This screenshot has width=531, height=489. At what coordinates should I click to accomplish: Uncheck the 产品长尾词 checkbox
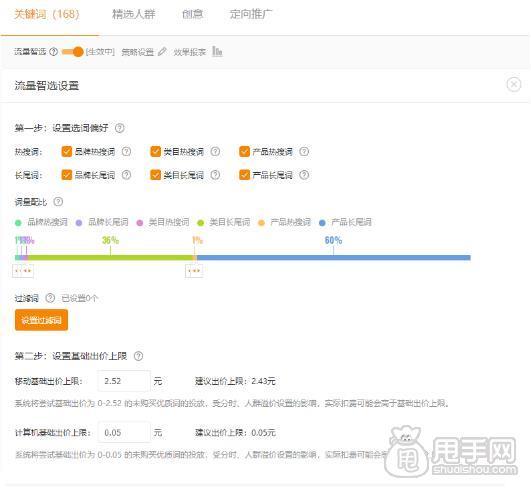point(244,175)
